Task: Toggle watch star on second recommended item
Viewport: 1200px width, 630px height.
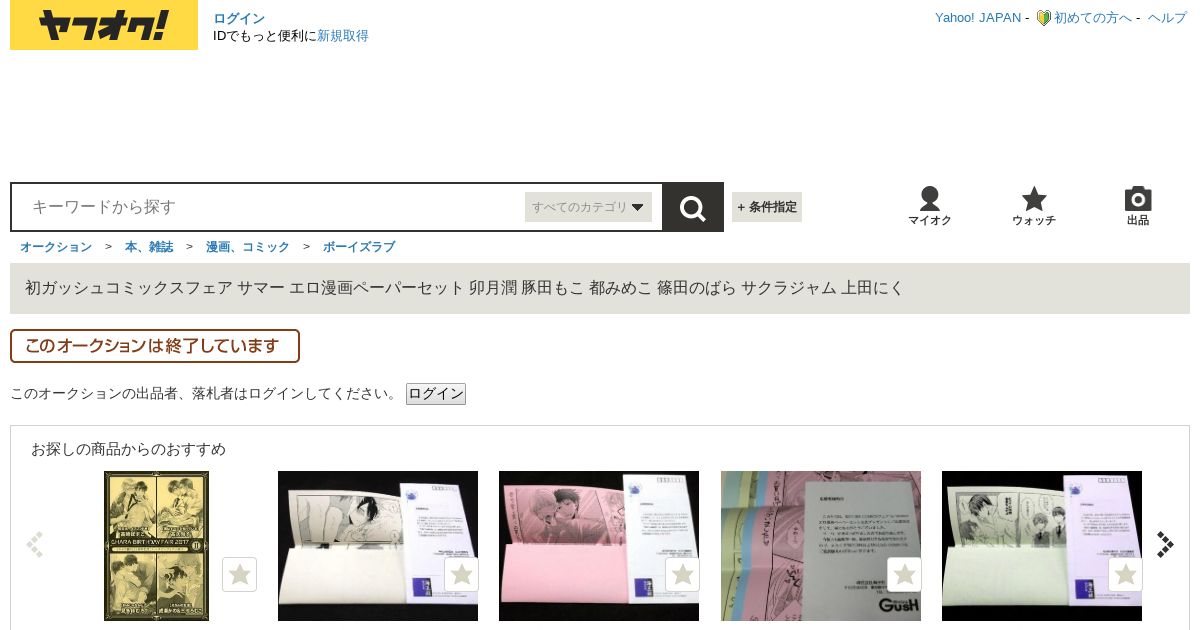Action: tap(461, 574)
